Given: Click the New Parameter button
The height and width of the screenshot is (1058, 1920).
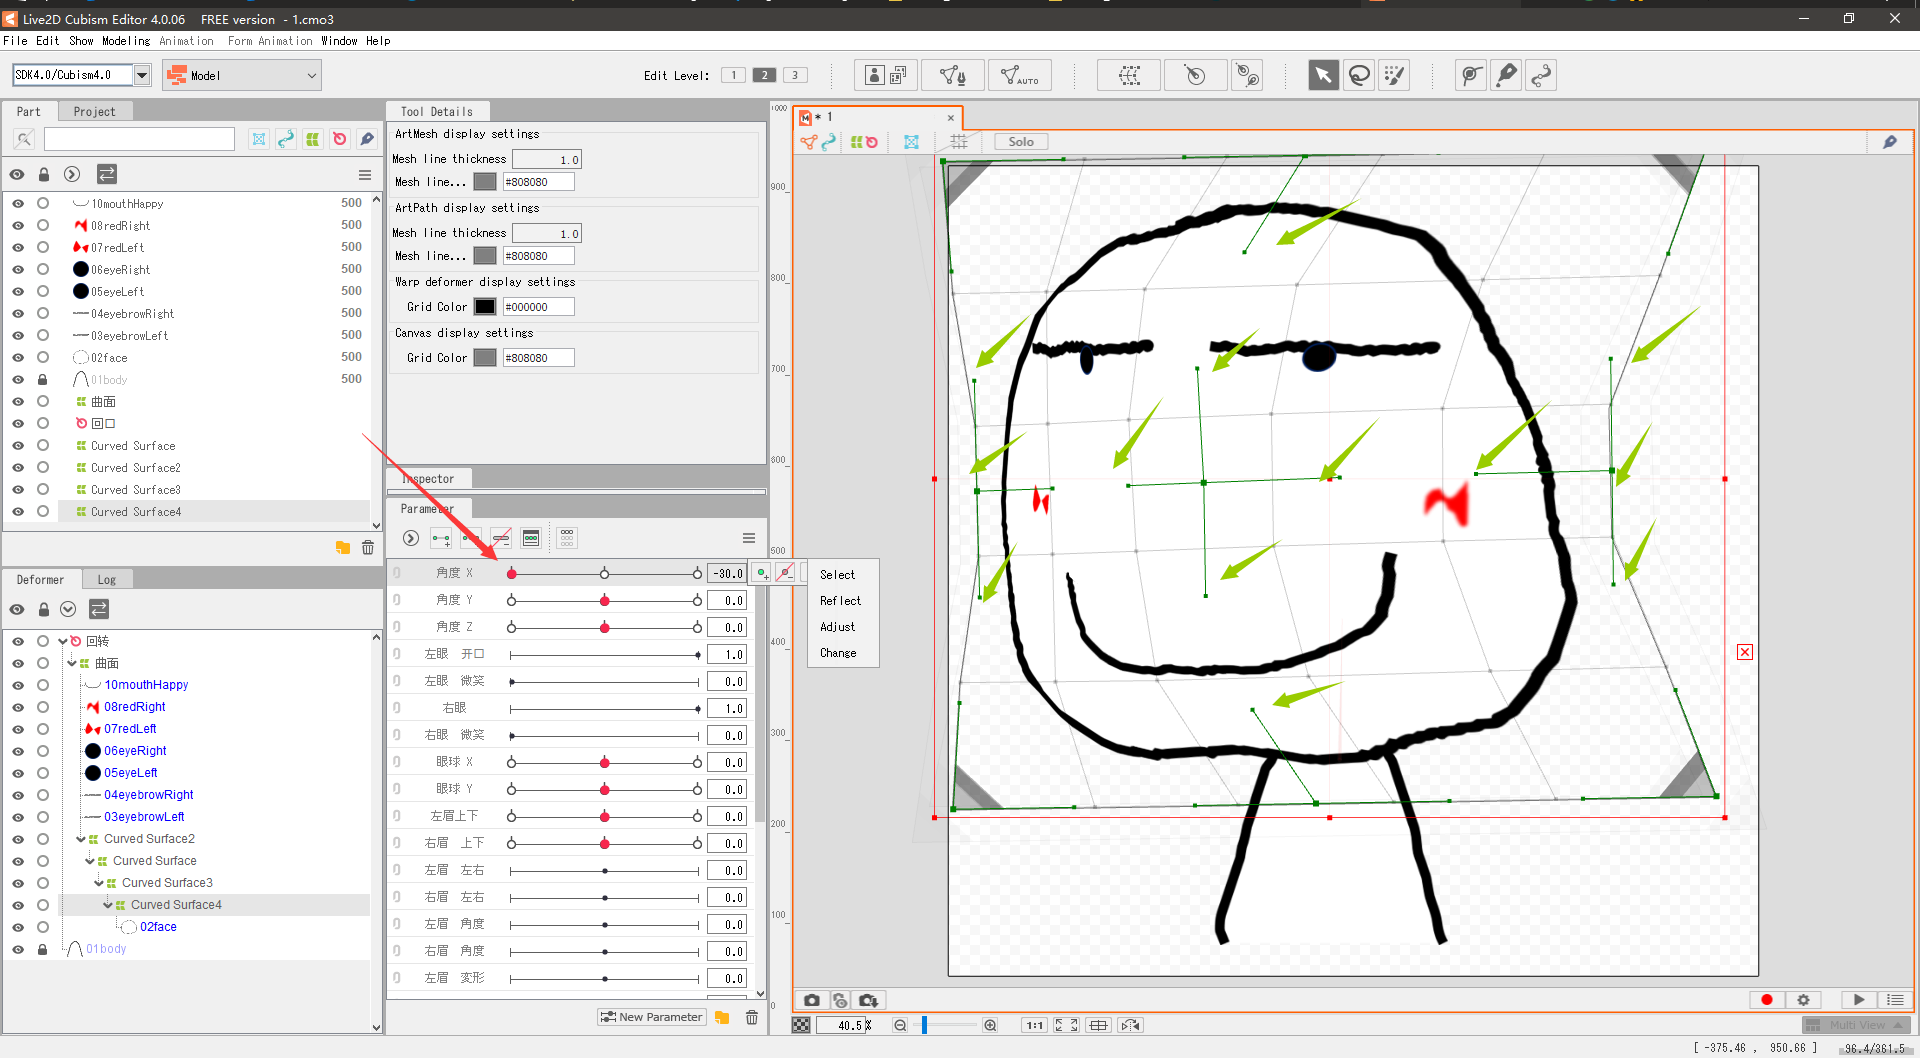Looking at the screenshot, I should [x=652, y=1017].
